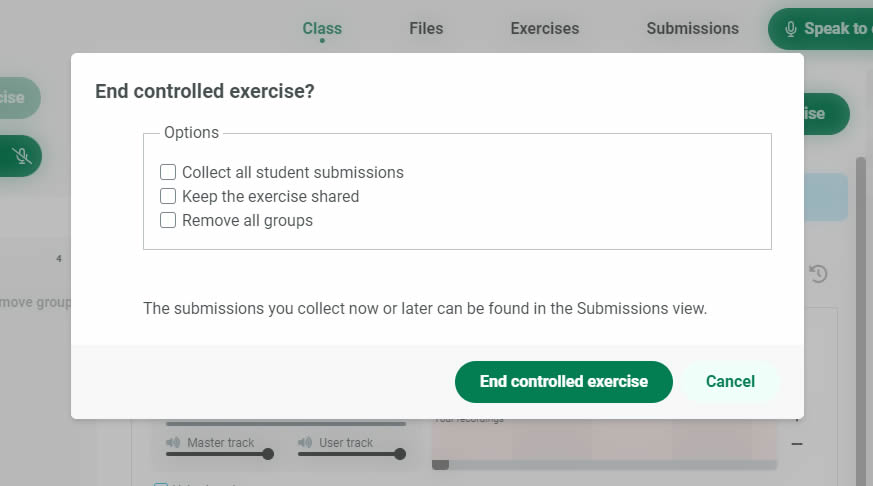
Task: Click the Master track speaker icon
Action: tap(173, 442)
